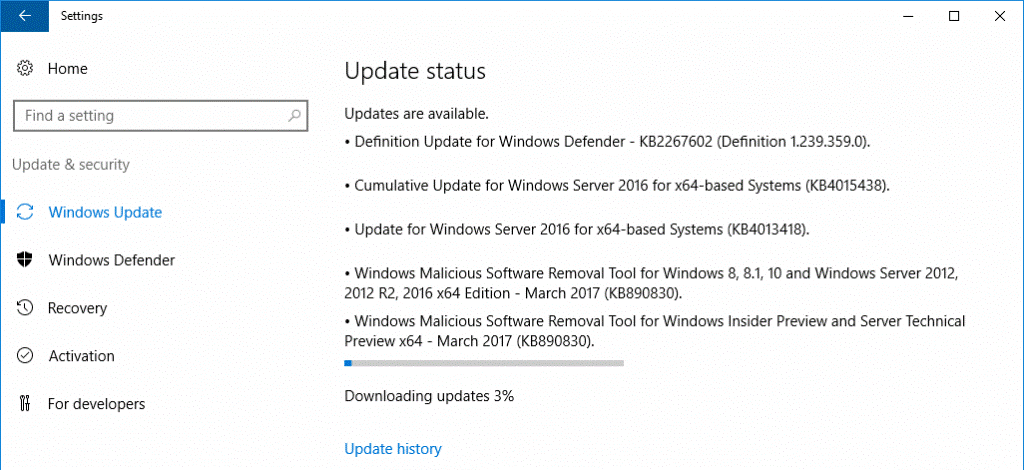Click the Cumulative Update KB4015438 entry
The height and width of the screenshot is (470, 1024).
618,185
